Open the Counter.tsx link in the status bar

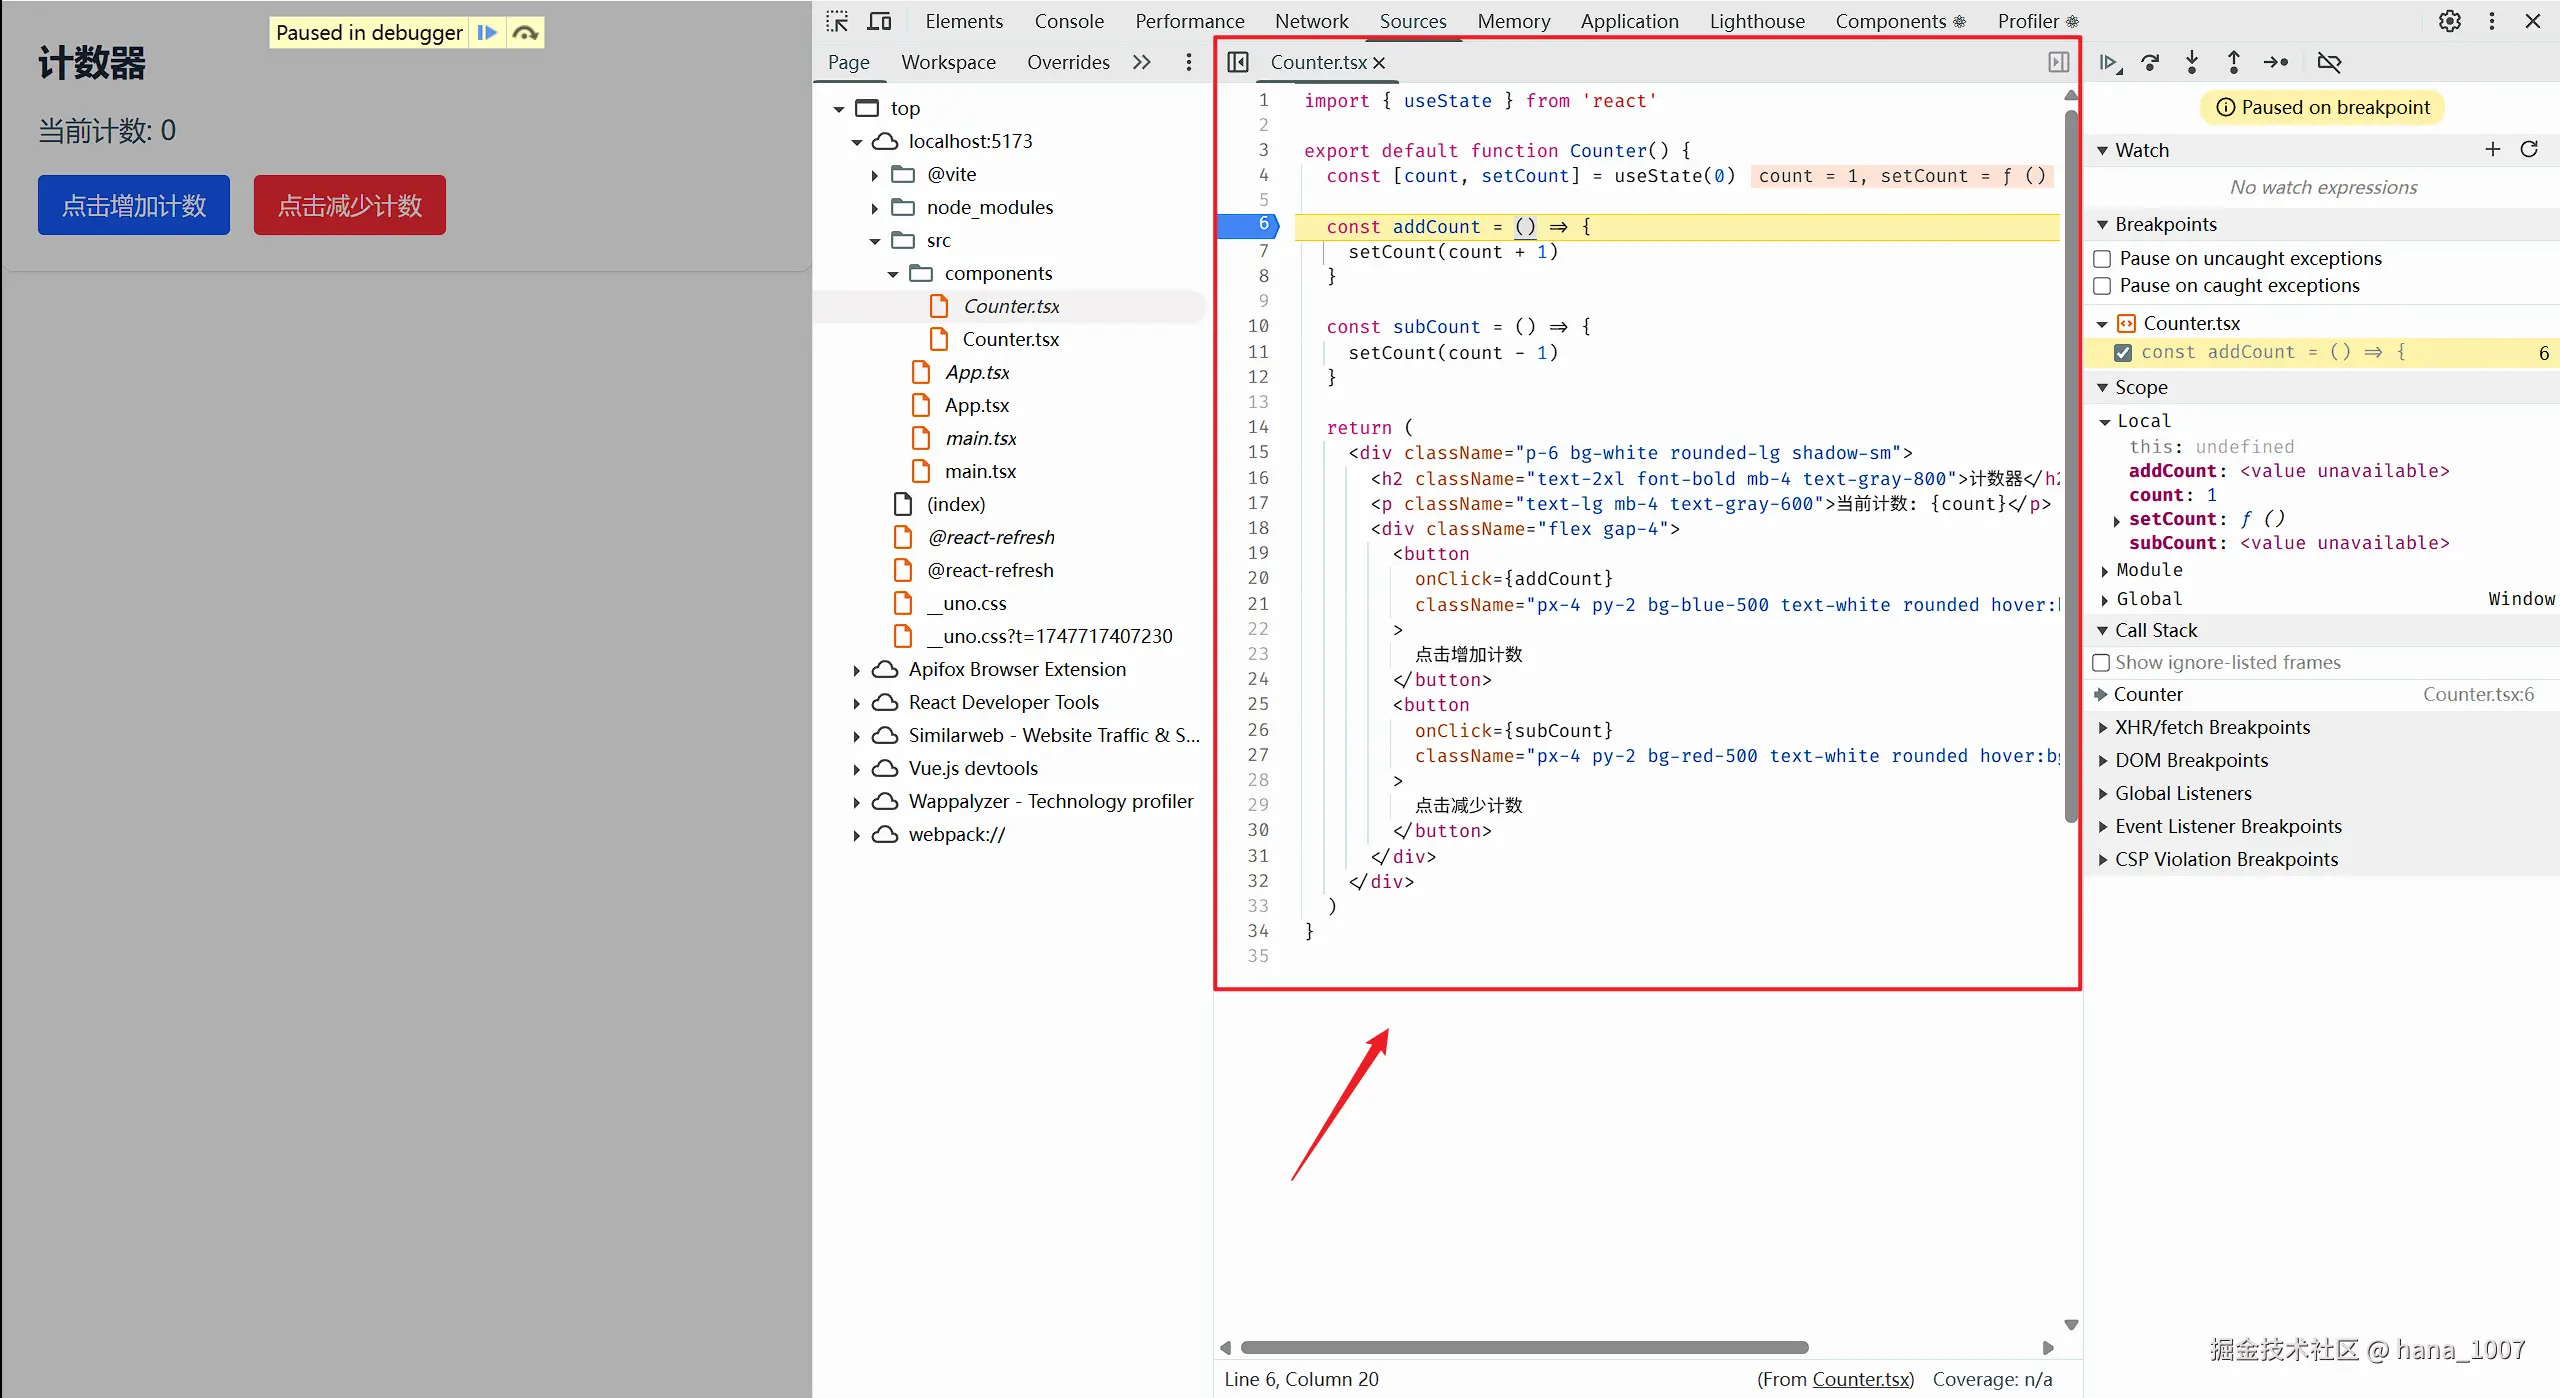pyautogui.click(x=1860, y=1379)
